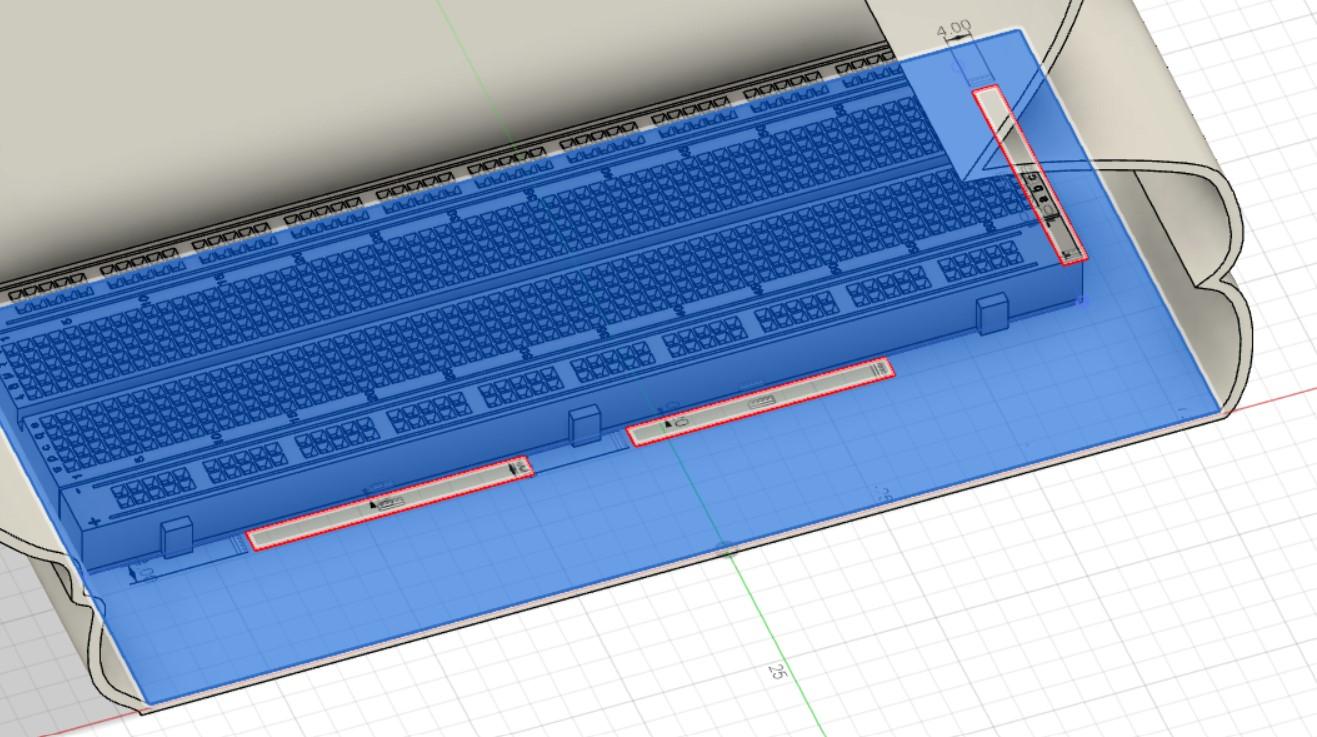The image size is (1317, 737).
Task: Click the constraint glyph inside the middle slot
Action: click(762, 402)
